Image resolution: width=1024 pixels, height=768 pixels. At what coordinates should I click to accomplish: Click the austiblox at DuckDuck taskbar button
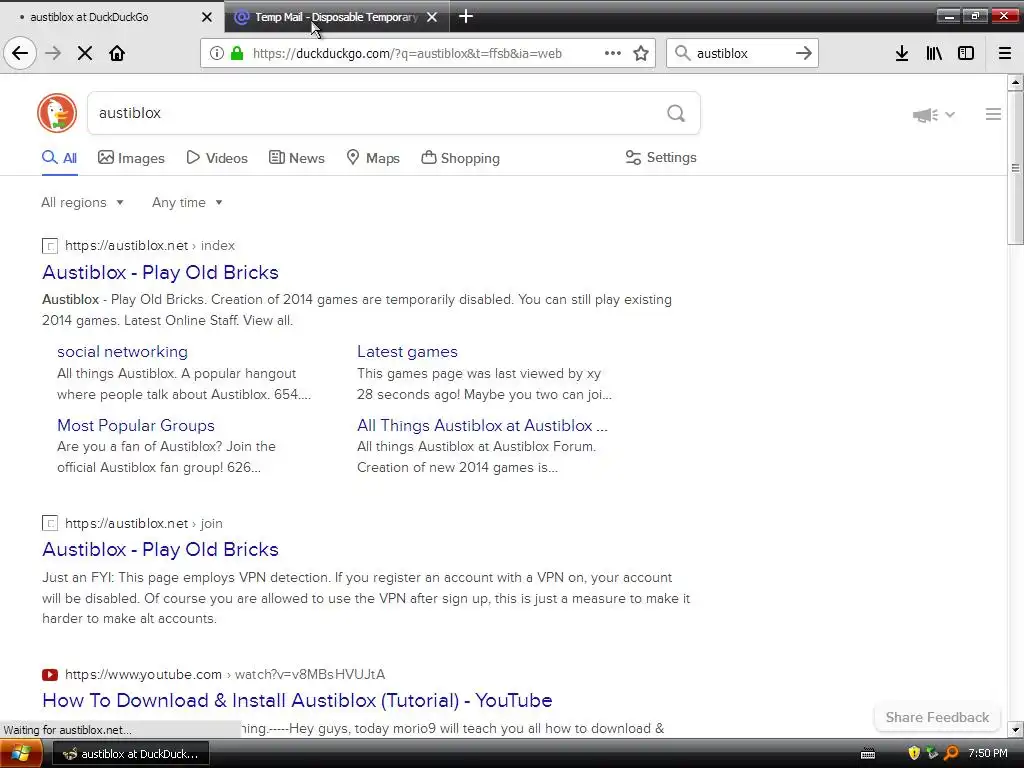(x=130, y=754)
